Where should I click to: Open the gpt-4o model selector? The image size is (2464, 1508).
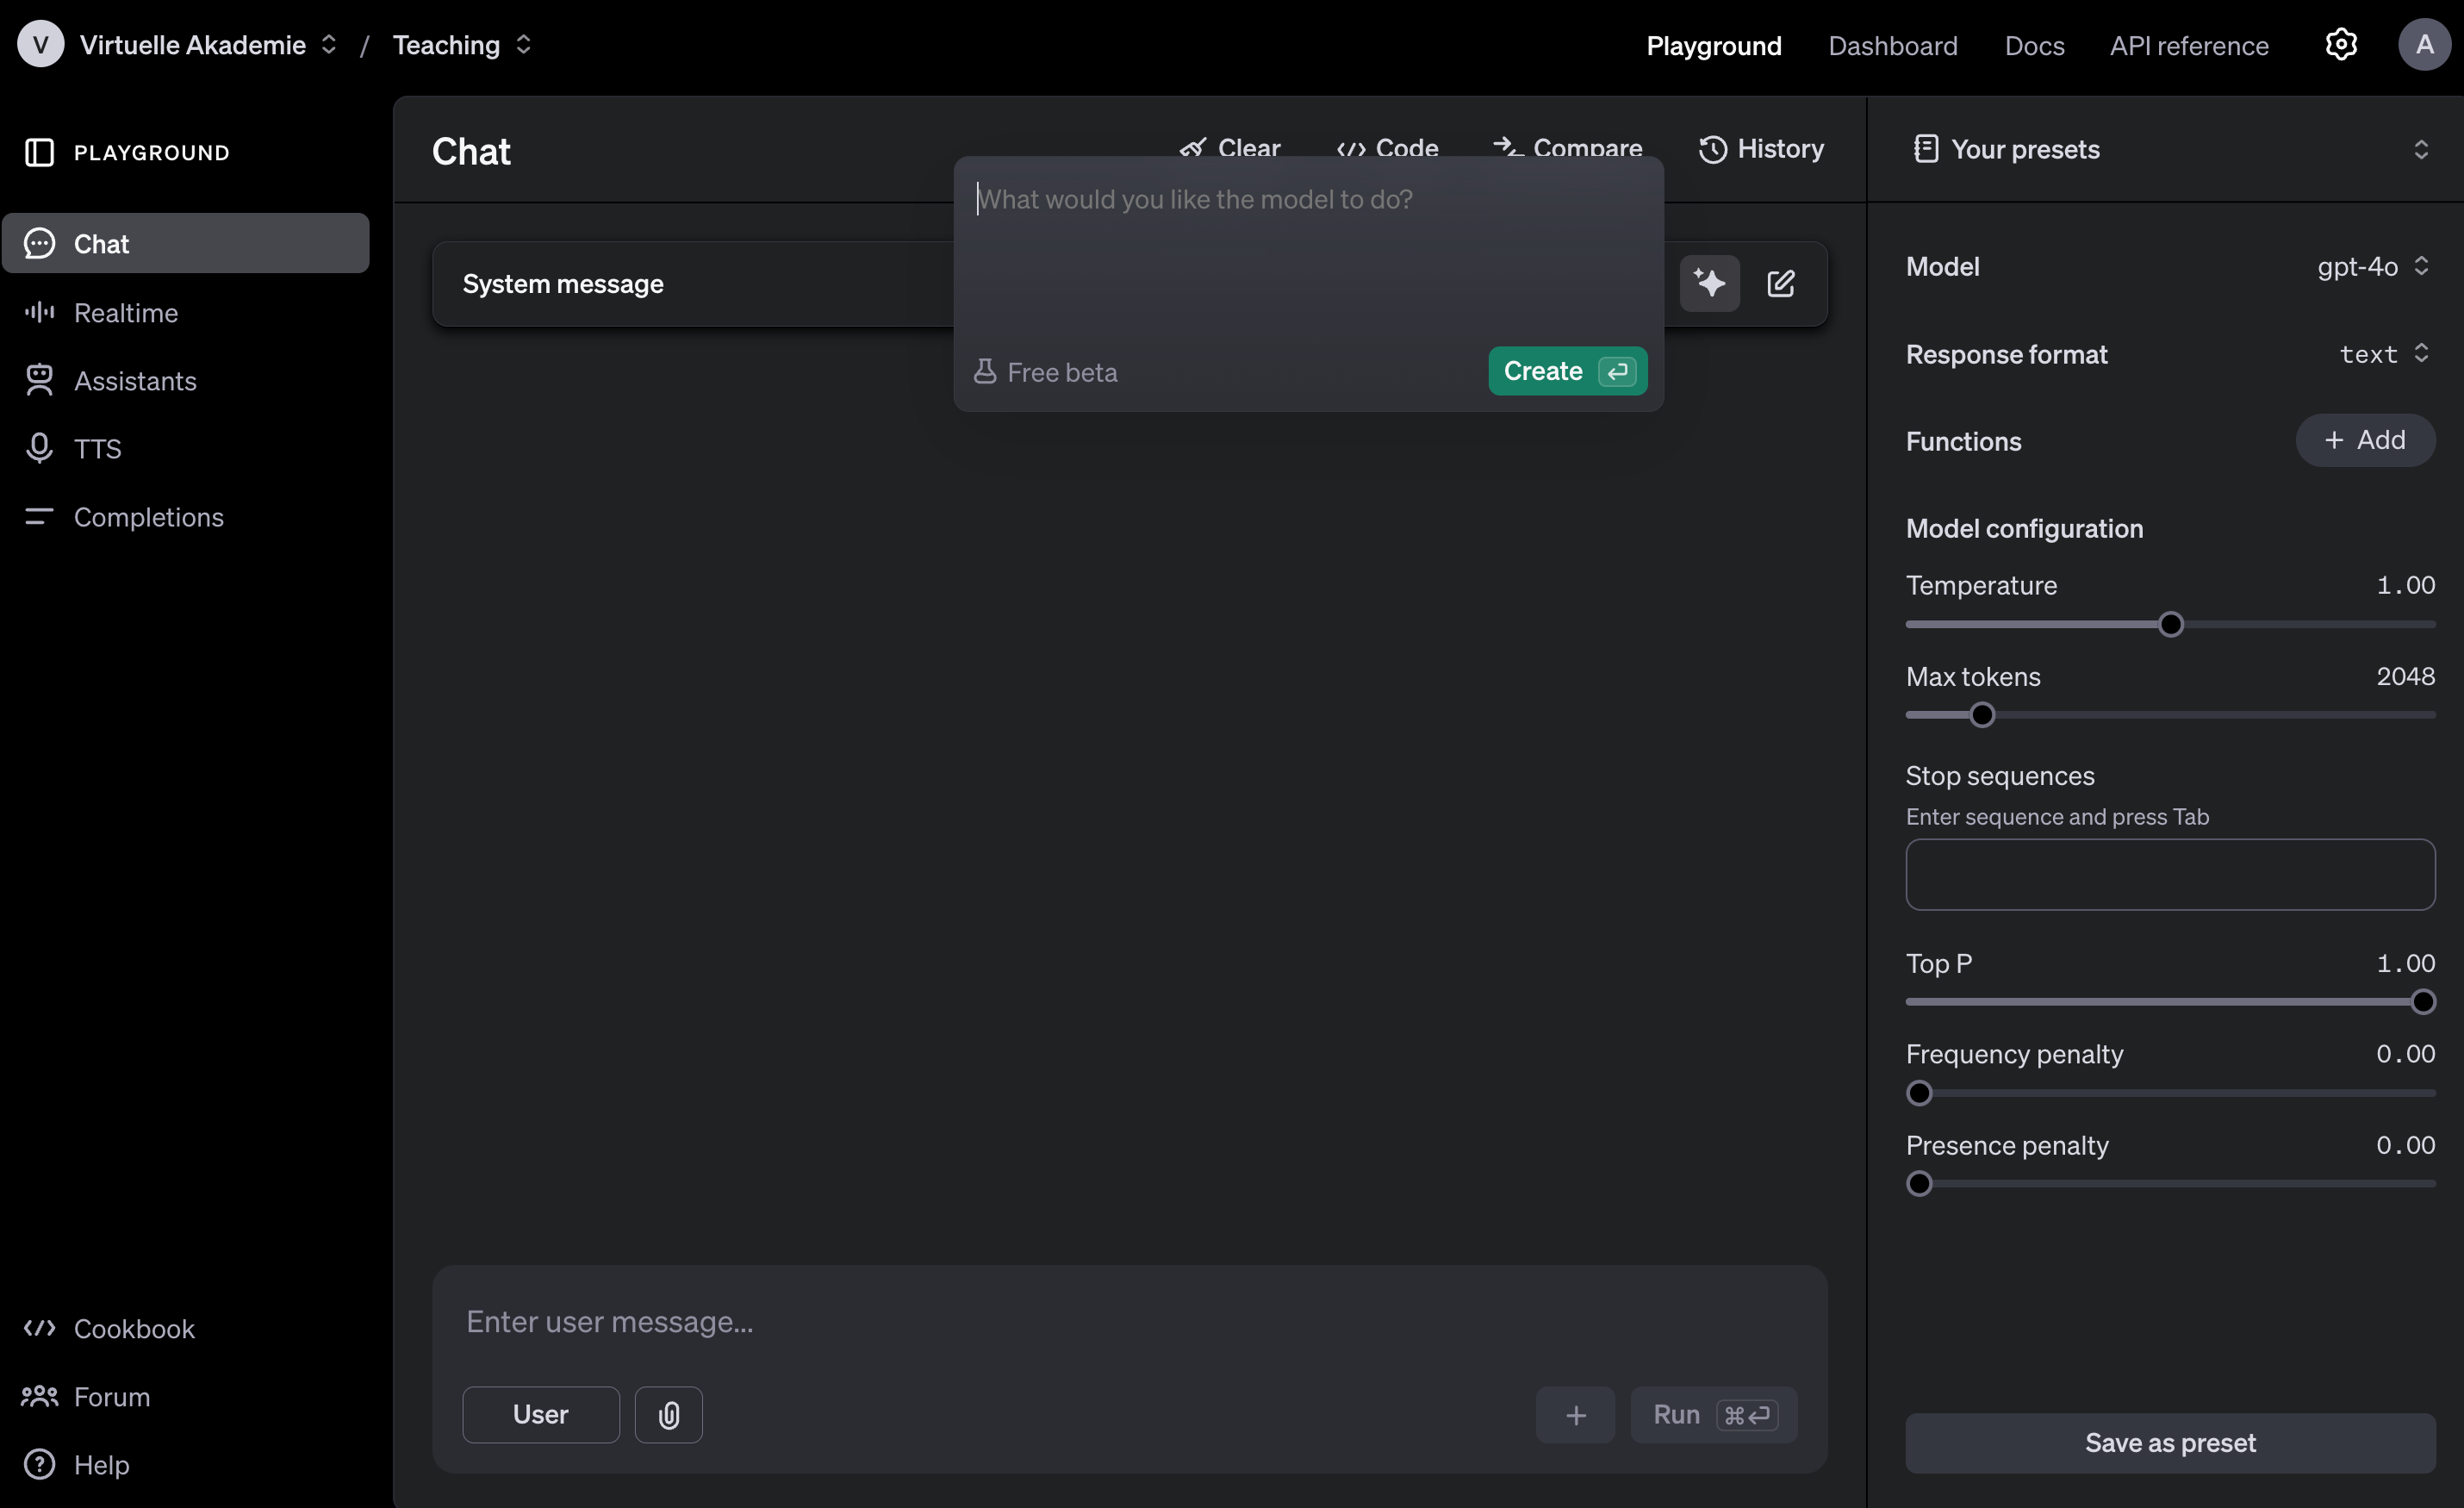(x=2372, y=266)
